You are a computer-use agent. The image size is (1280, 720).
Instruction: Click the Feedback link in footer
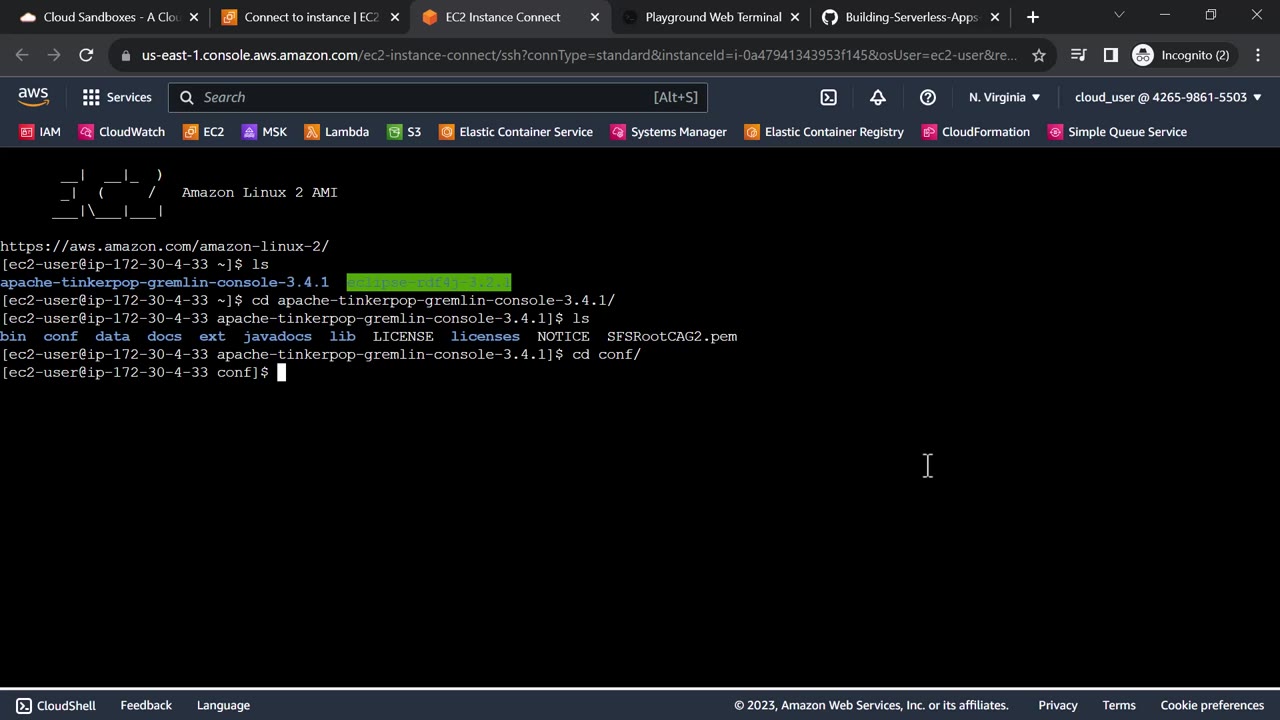click(x=146, y=705)
